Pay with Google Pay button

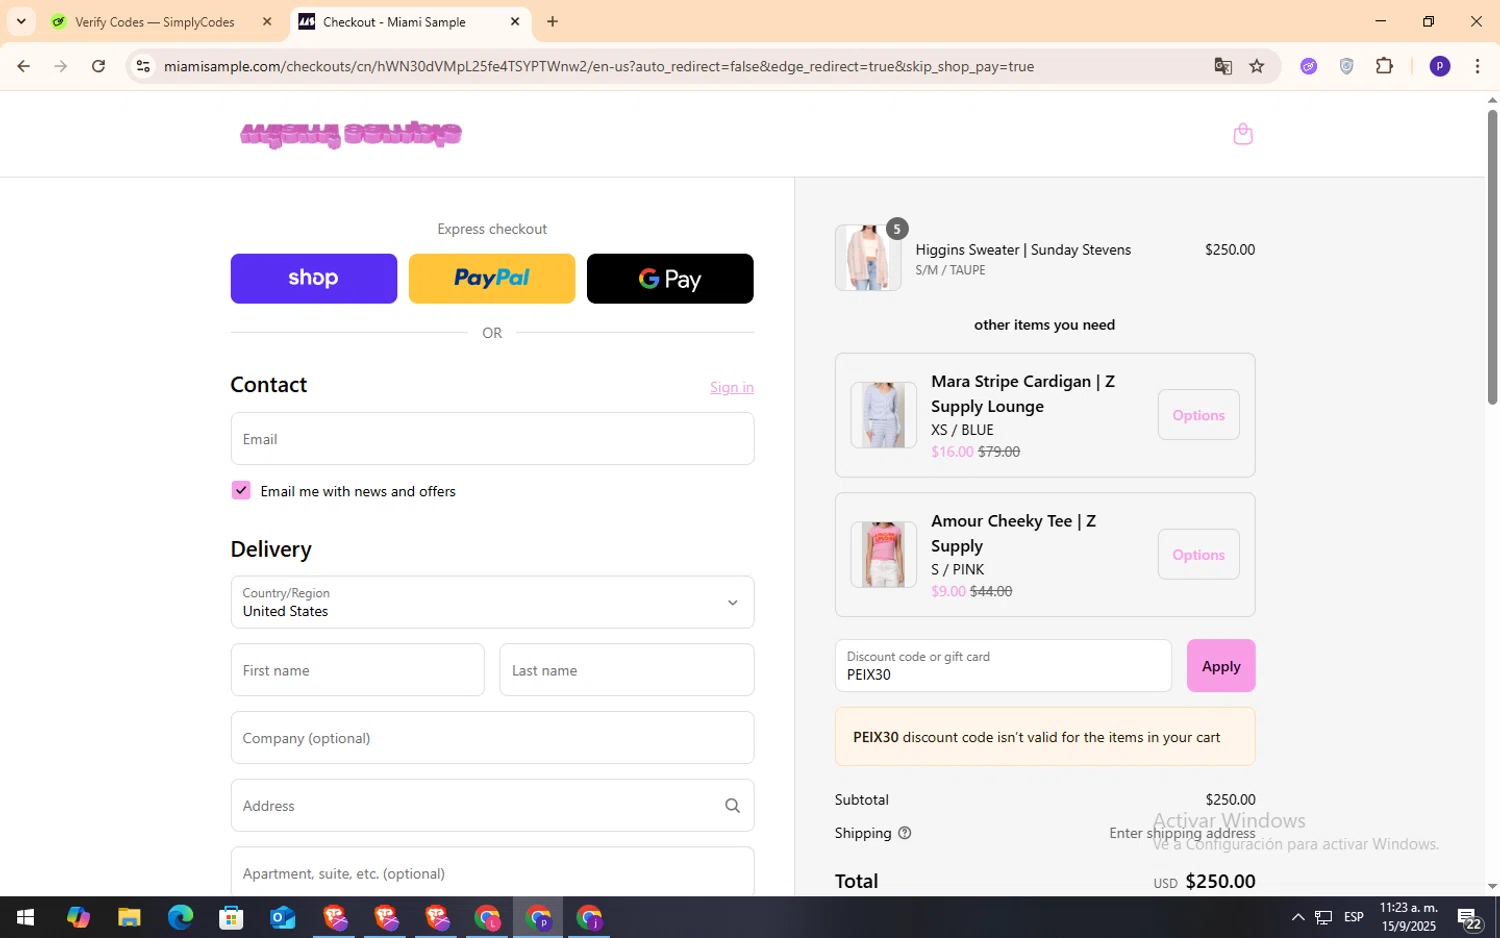click(670, 278)
